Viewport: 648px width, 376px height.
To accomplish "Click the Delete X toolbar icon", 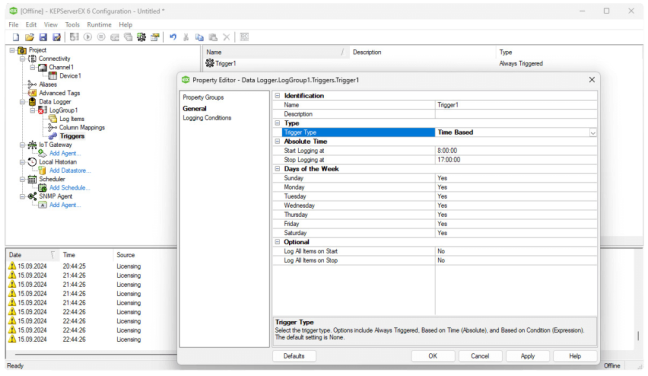I will (226, 37).
